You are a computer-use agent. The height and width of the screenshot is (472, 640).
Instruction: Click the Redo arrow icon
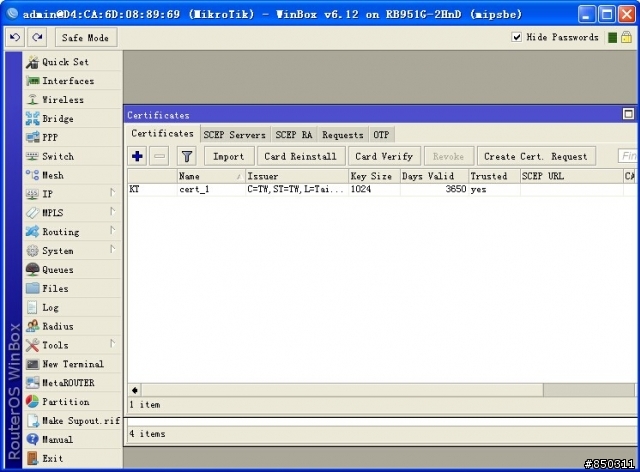pos(37,38)
